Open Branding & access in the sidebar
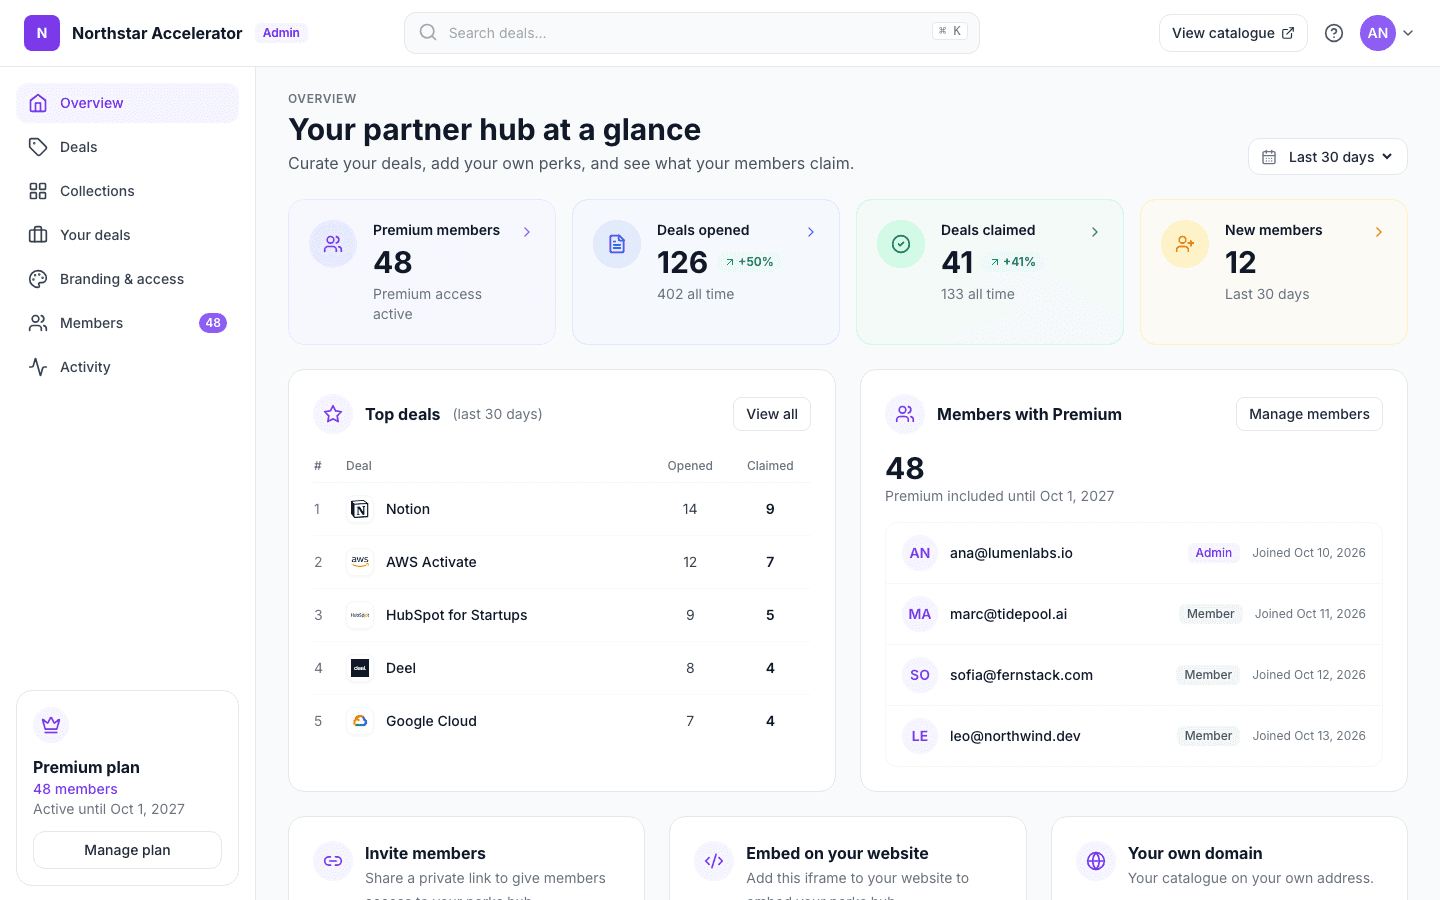Viewport: 1440px width, 900px height. click(x=127, y=279)
